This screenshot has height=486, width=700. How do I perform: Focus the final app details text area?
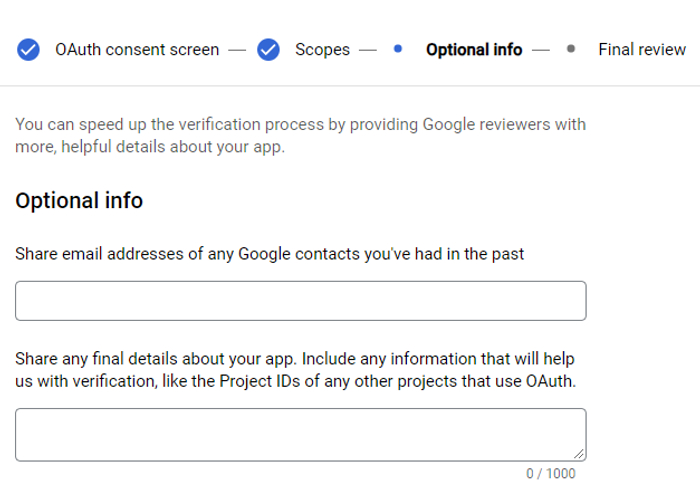[301, 435]
